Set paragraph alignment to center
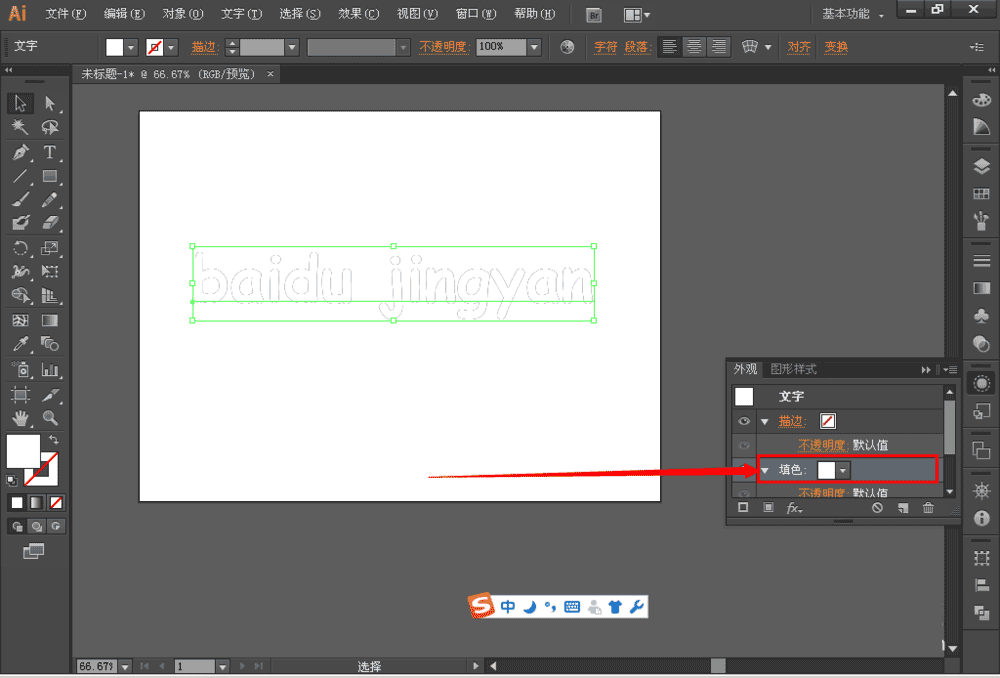Viewport: 1000px width, 678px height. click(x=694, y=47)
